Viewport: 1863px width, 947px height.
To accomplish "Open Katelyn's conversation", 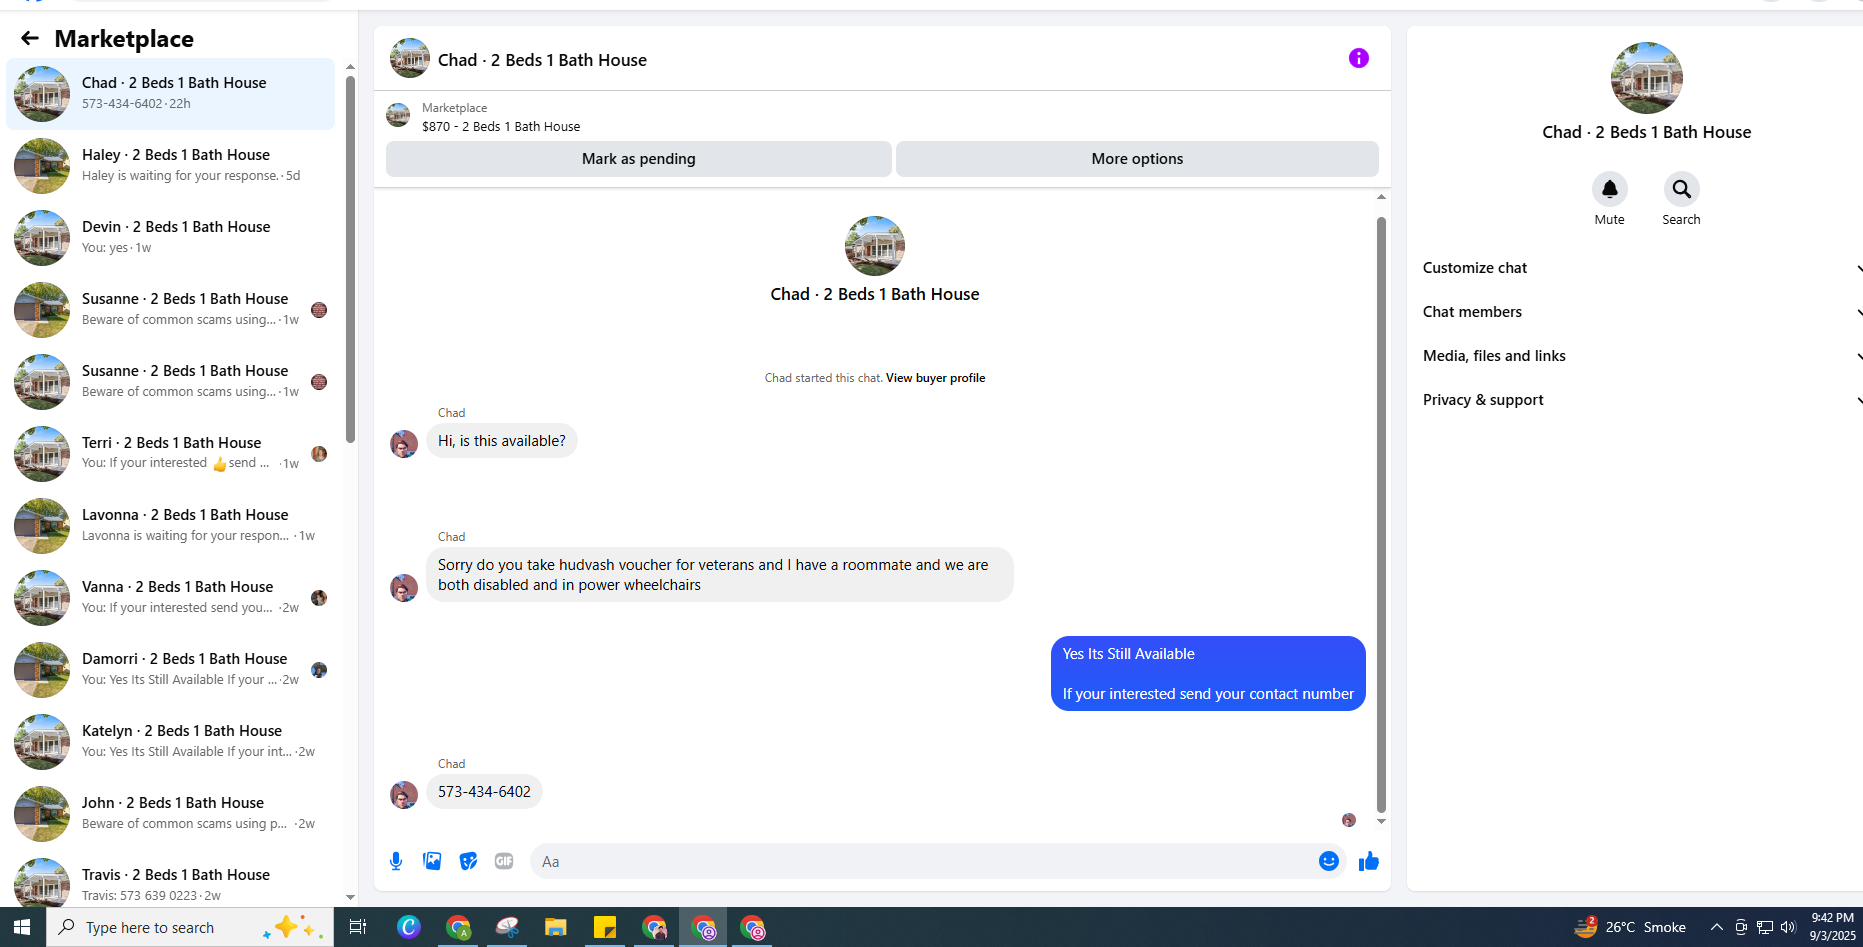I will [171, 741].
